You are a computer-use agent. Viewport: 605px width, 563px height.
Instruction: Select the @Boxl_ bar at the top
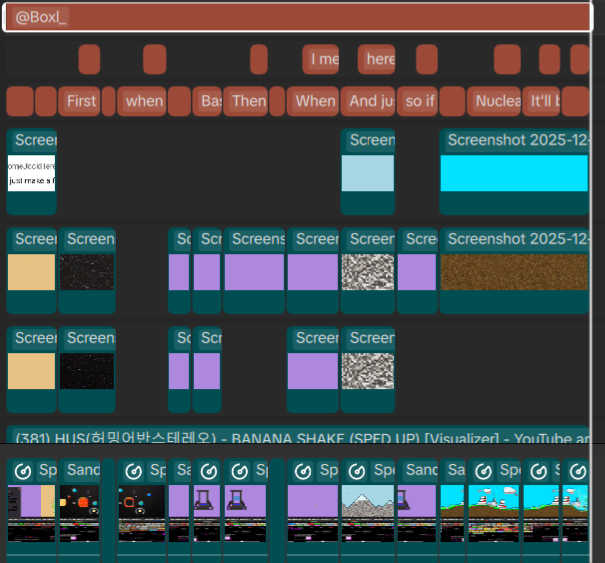coord(296,18)
